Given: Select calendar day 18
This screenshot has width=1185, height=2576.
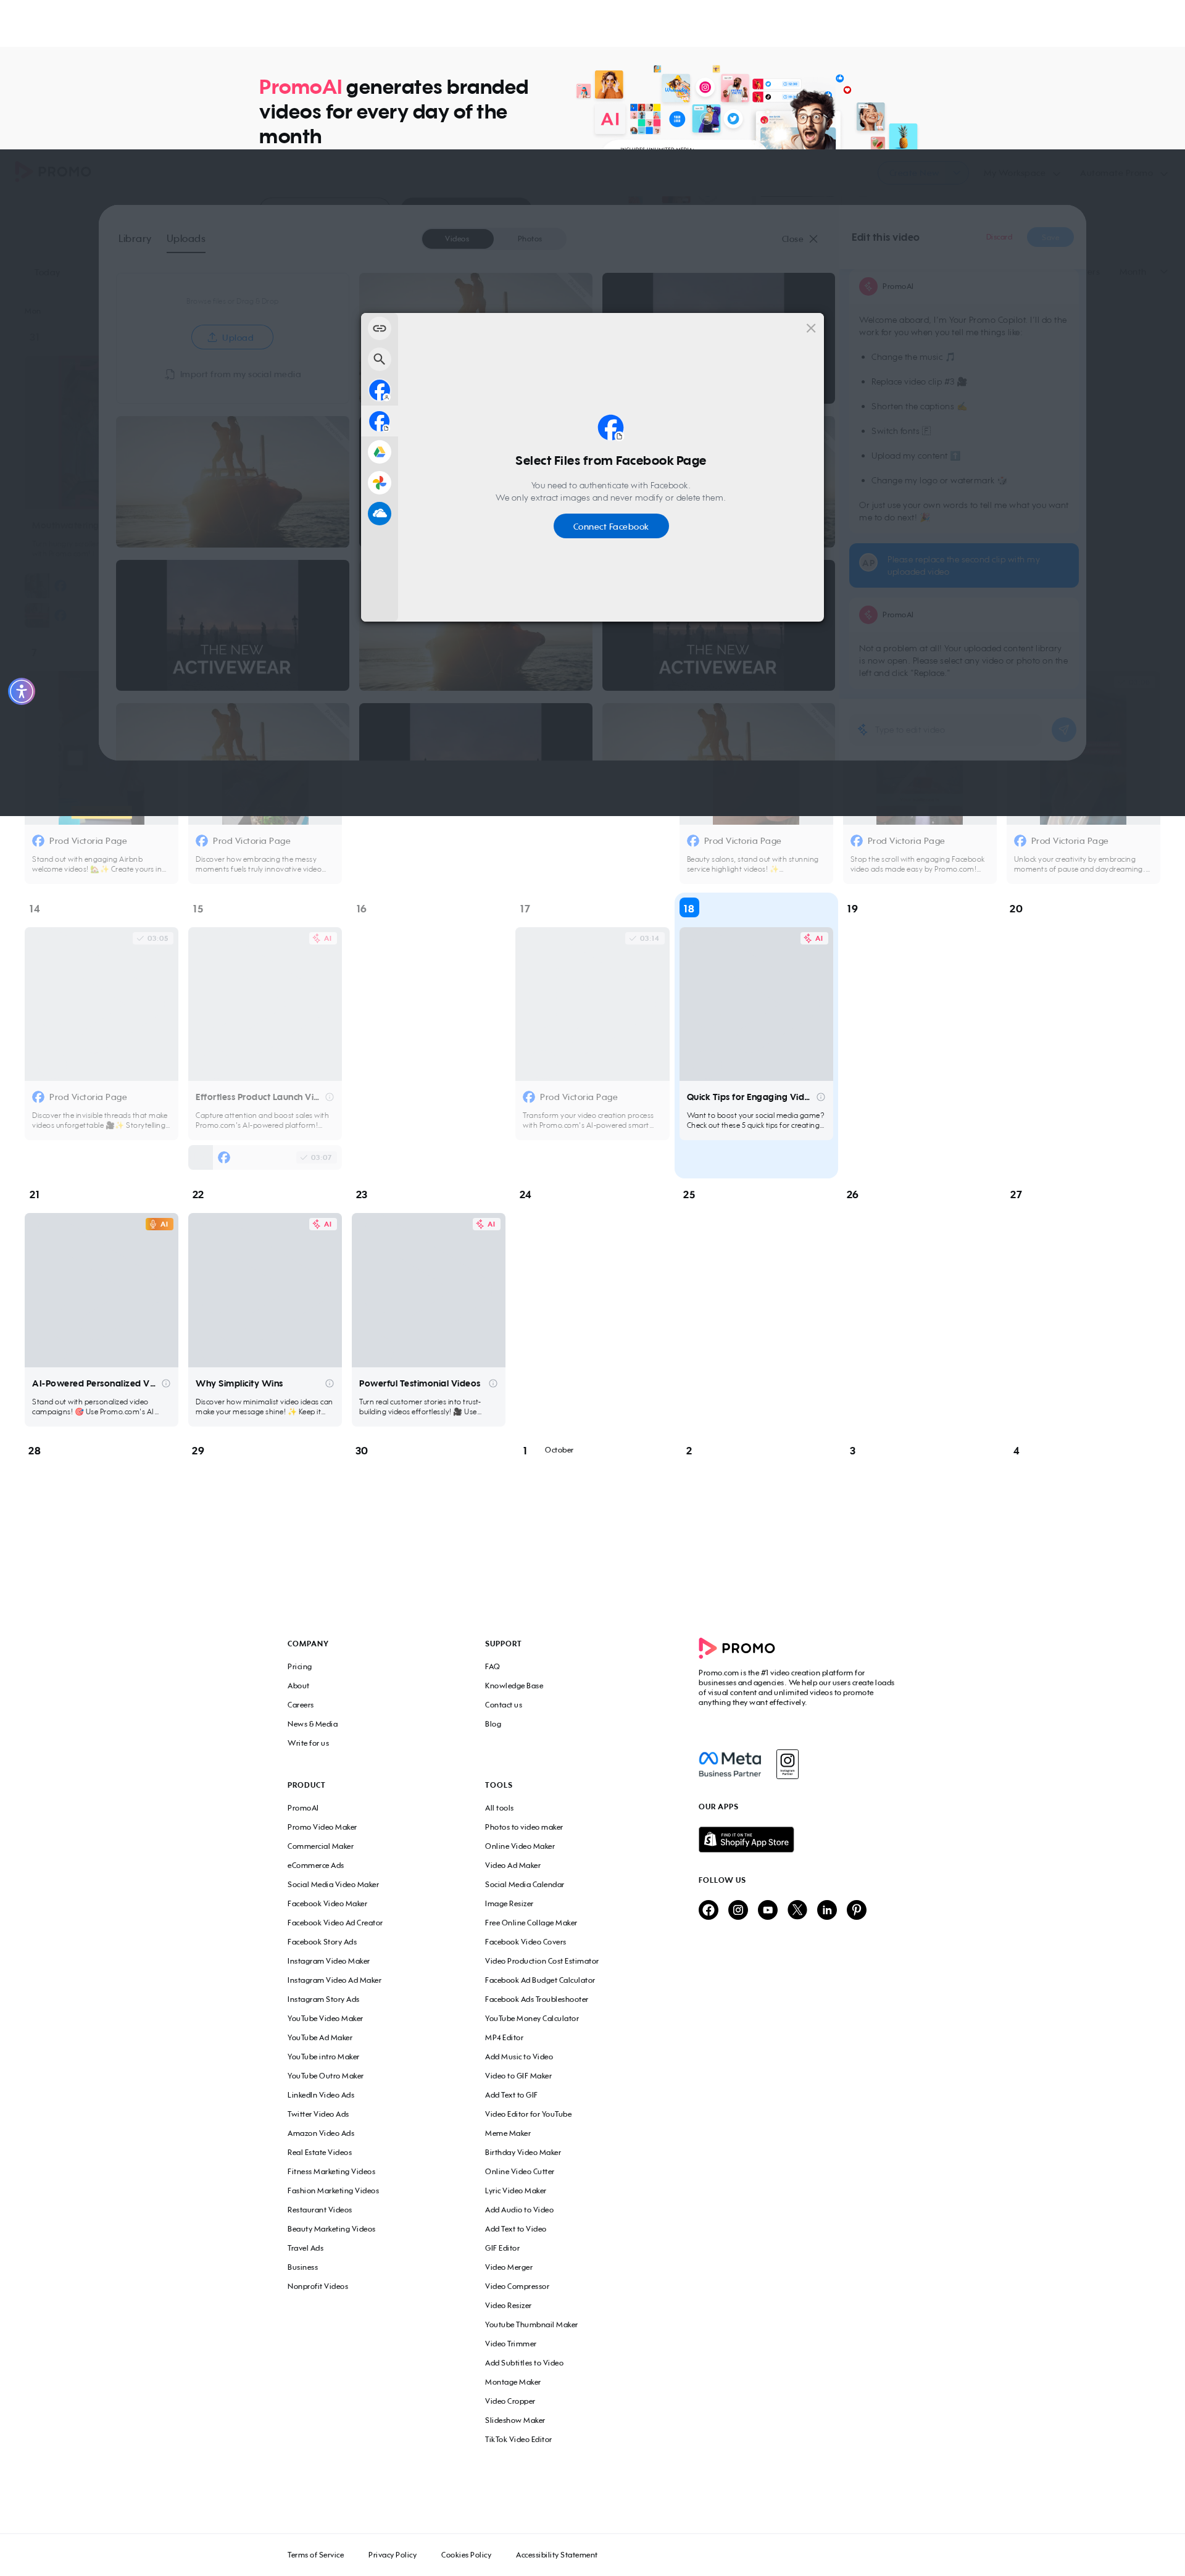Looking at the screenshot, I should coord(689,908).
